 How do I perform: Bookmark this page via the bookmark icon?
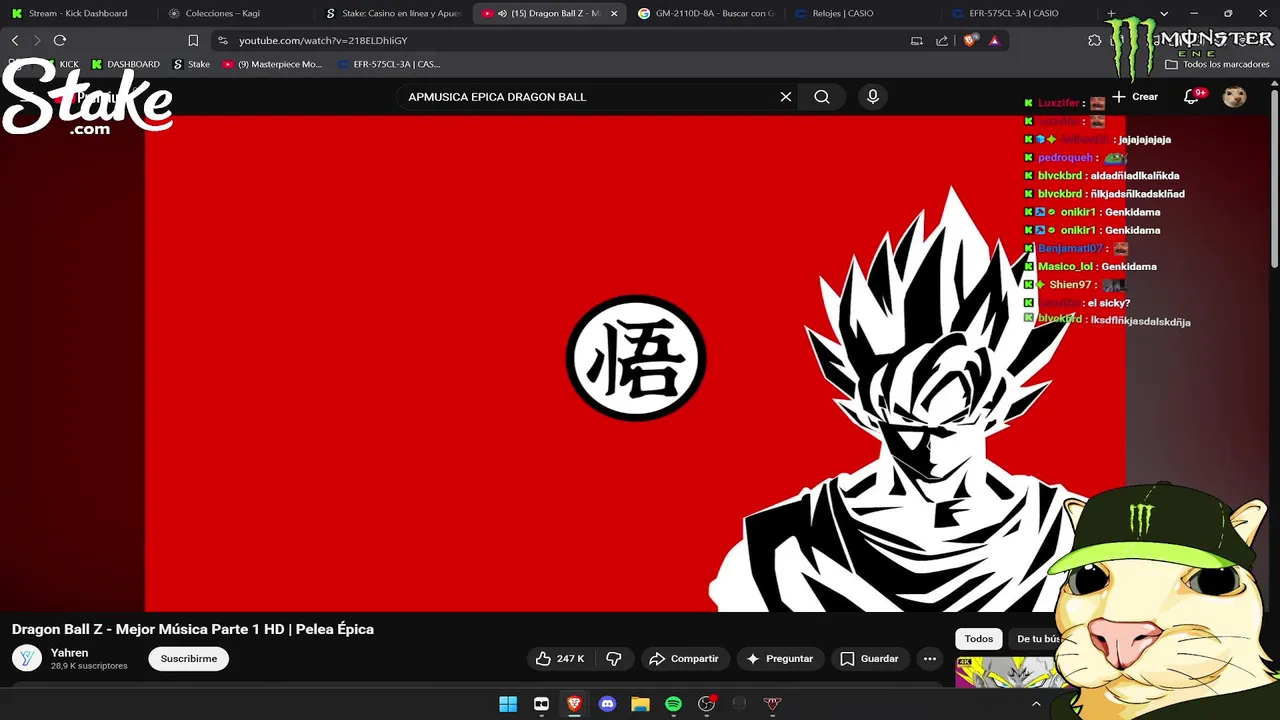tap(193, 40)
